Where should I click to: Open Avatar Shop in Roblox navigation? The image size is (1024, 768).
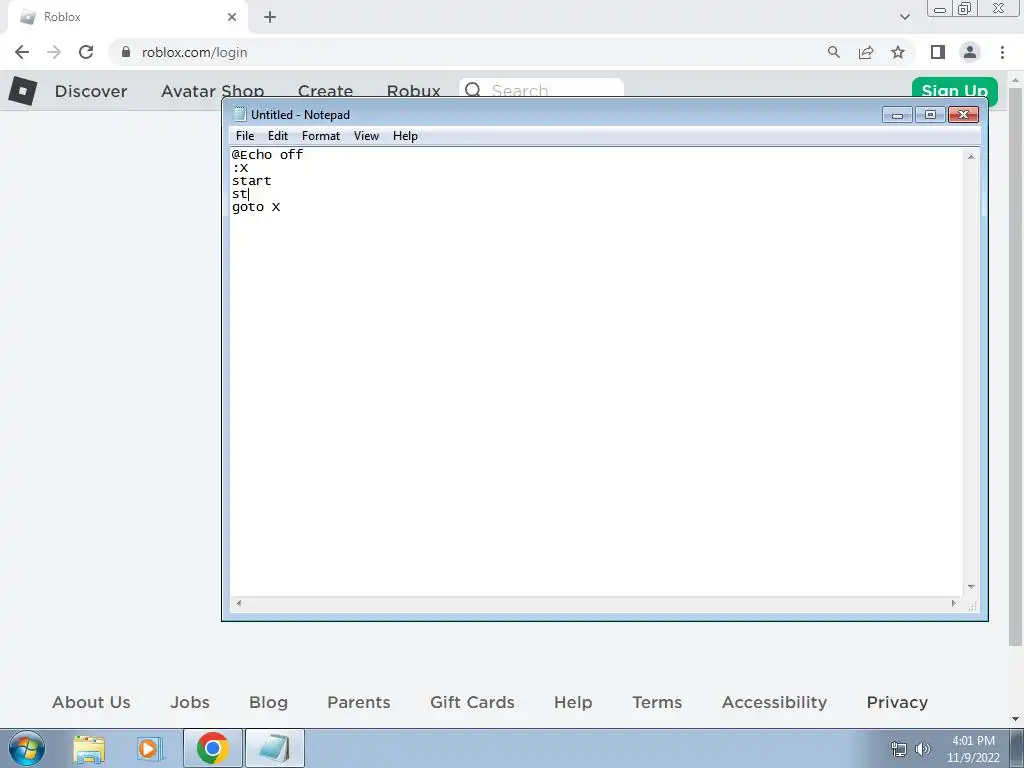(x=213, y=91)
